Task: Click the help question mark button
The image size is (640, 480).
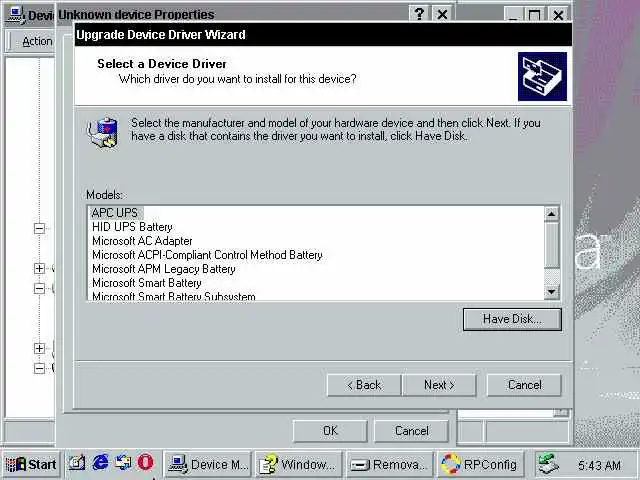Action: 419,15
